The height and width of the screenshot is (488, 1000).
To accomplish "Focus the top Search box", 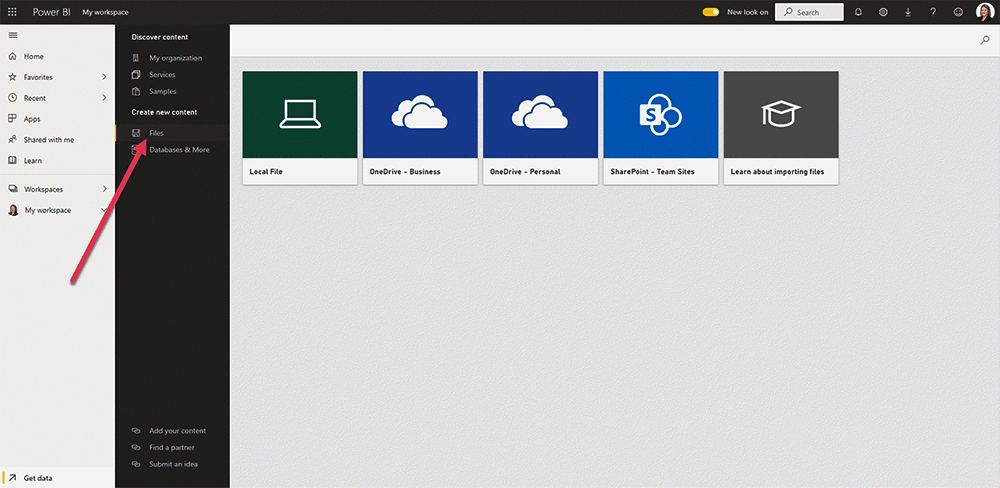I will [809, 12].
